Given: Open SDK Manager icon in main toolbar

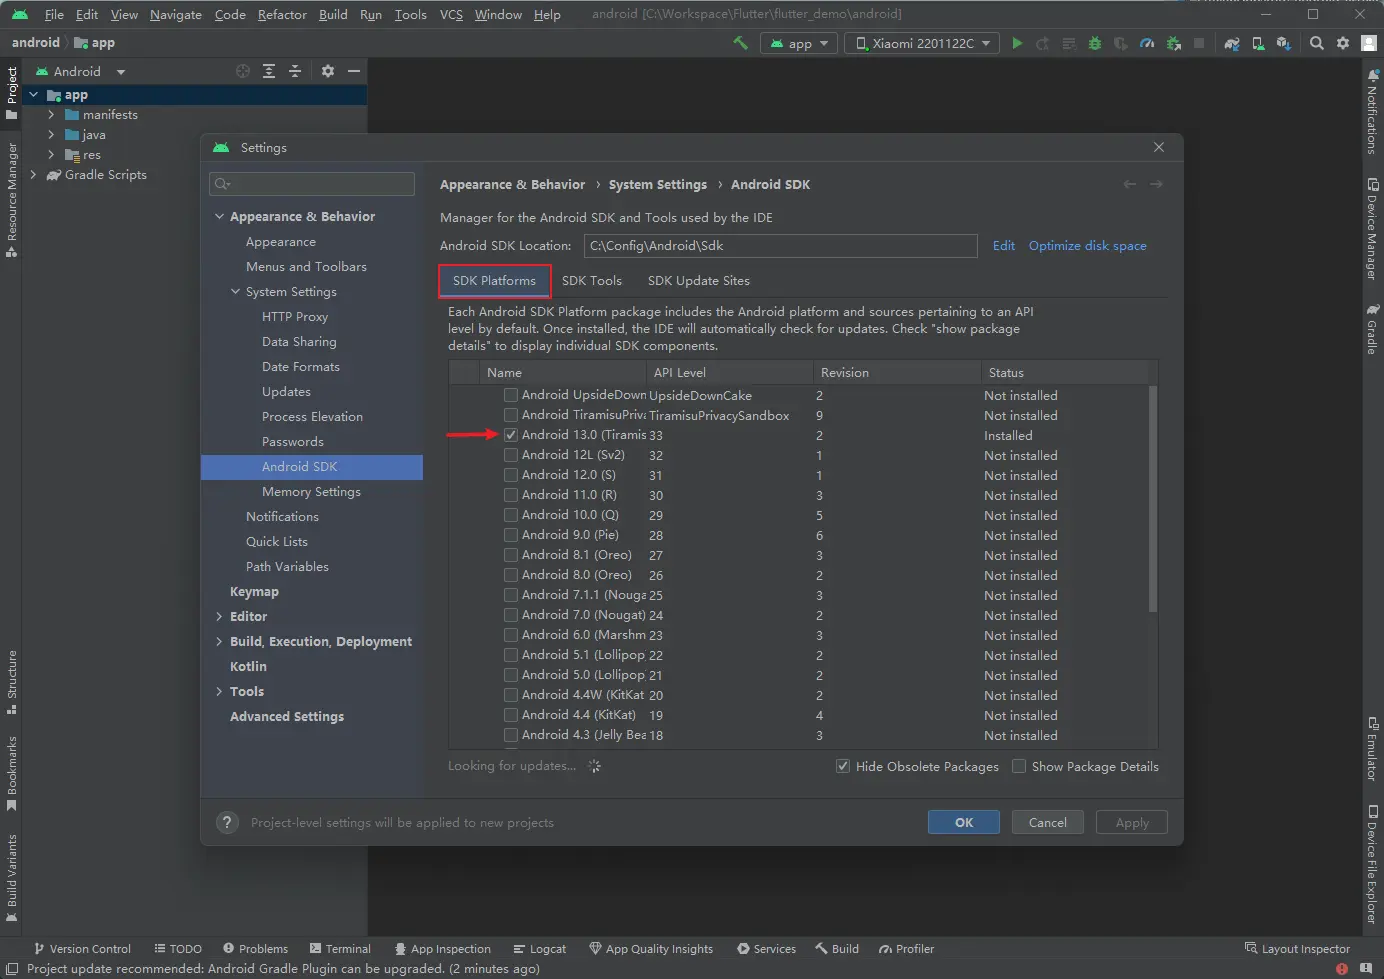Looking at the screenshot, I should (x=1283, y=43).
